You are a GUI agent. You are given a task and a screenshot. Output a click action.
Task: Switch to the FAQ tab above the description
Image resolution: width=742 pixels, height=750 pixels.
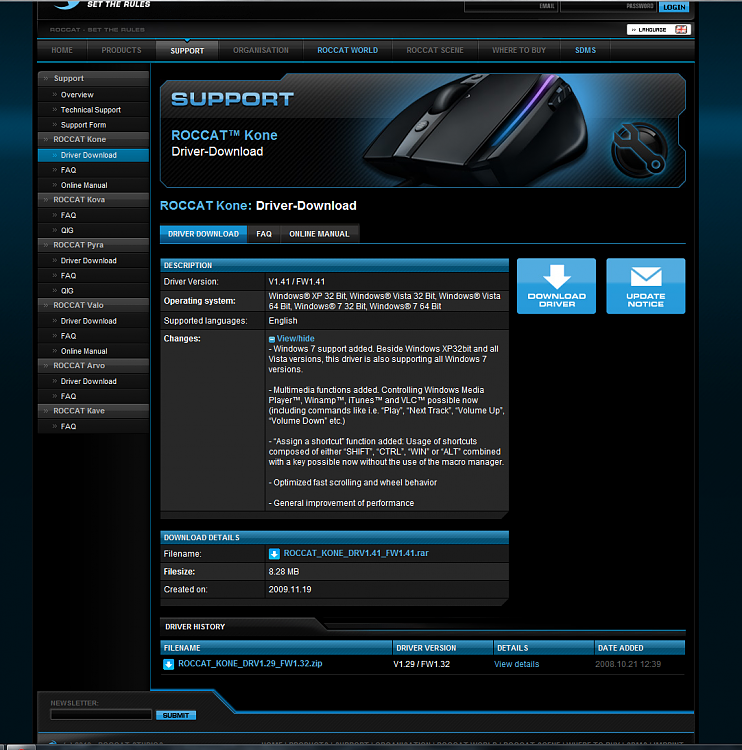[x=264, y=234]
